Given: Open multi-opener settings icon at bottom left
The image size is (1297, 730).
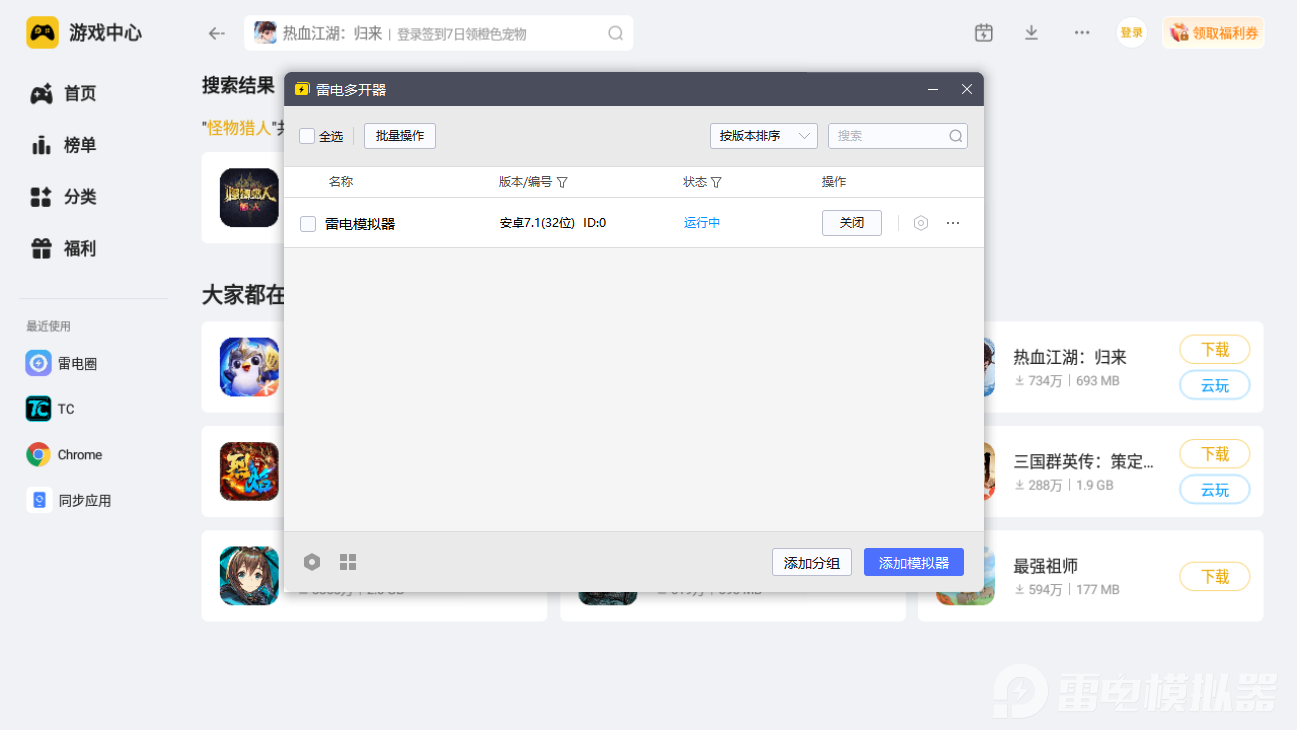Looking at the screenshot, I should [312, 562].
